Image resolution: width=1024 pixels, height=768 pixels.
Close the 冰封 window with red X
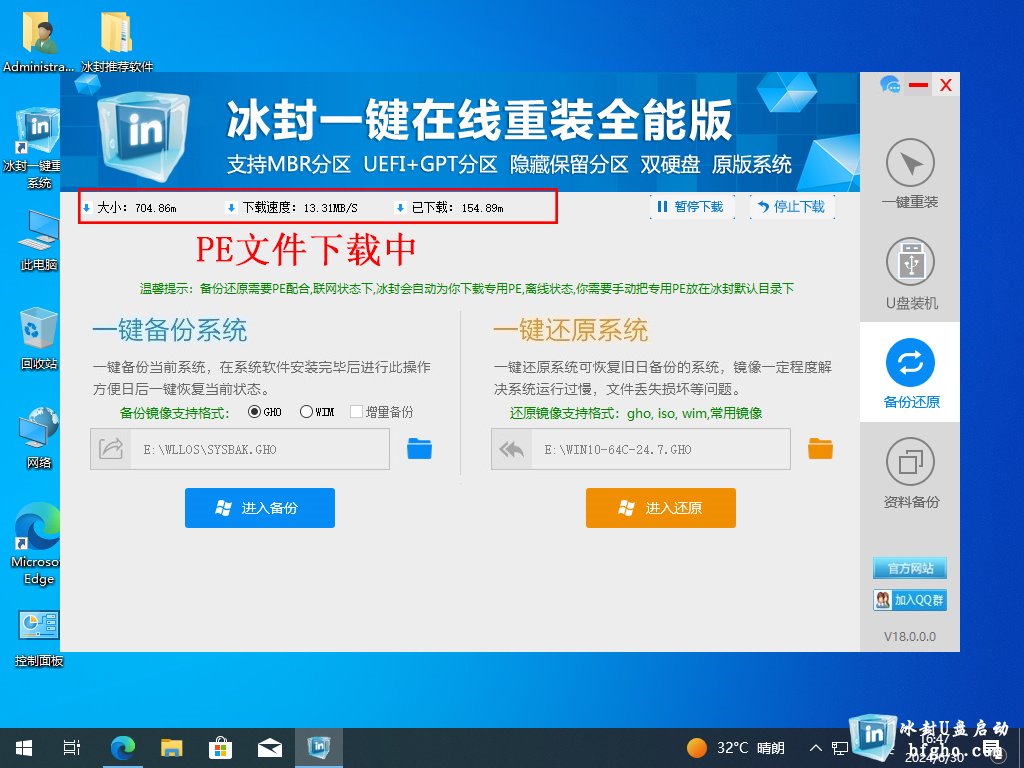coord(946,85)
